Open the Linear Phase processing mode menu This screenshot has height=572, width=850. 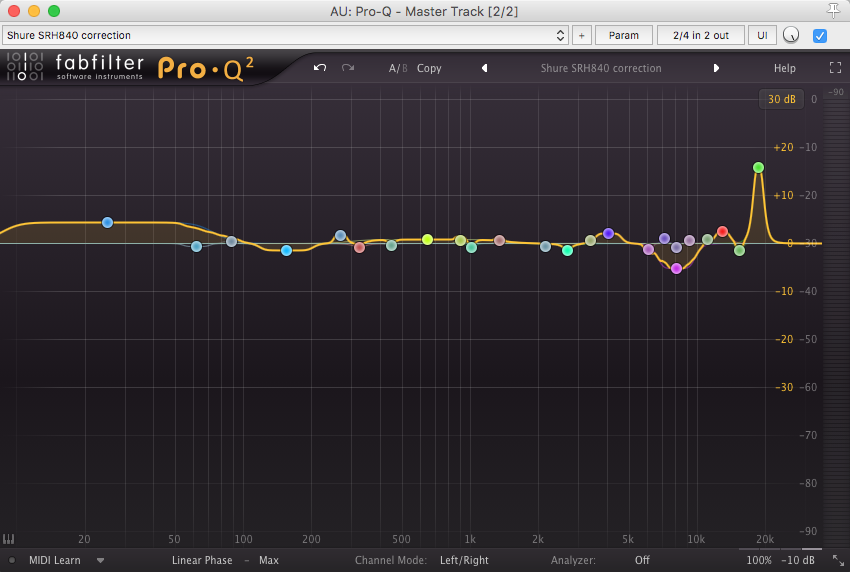point(202,560)
